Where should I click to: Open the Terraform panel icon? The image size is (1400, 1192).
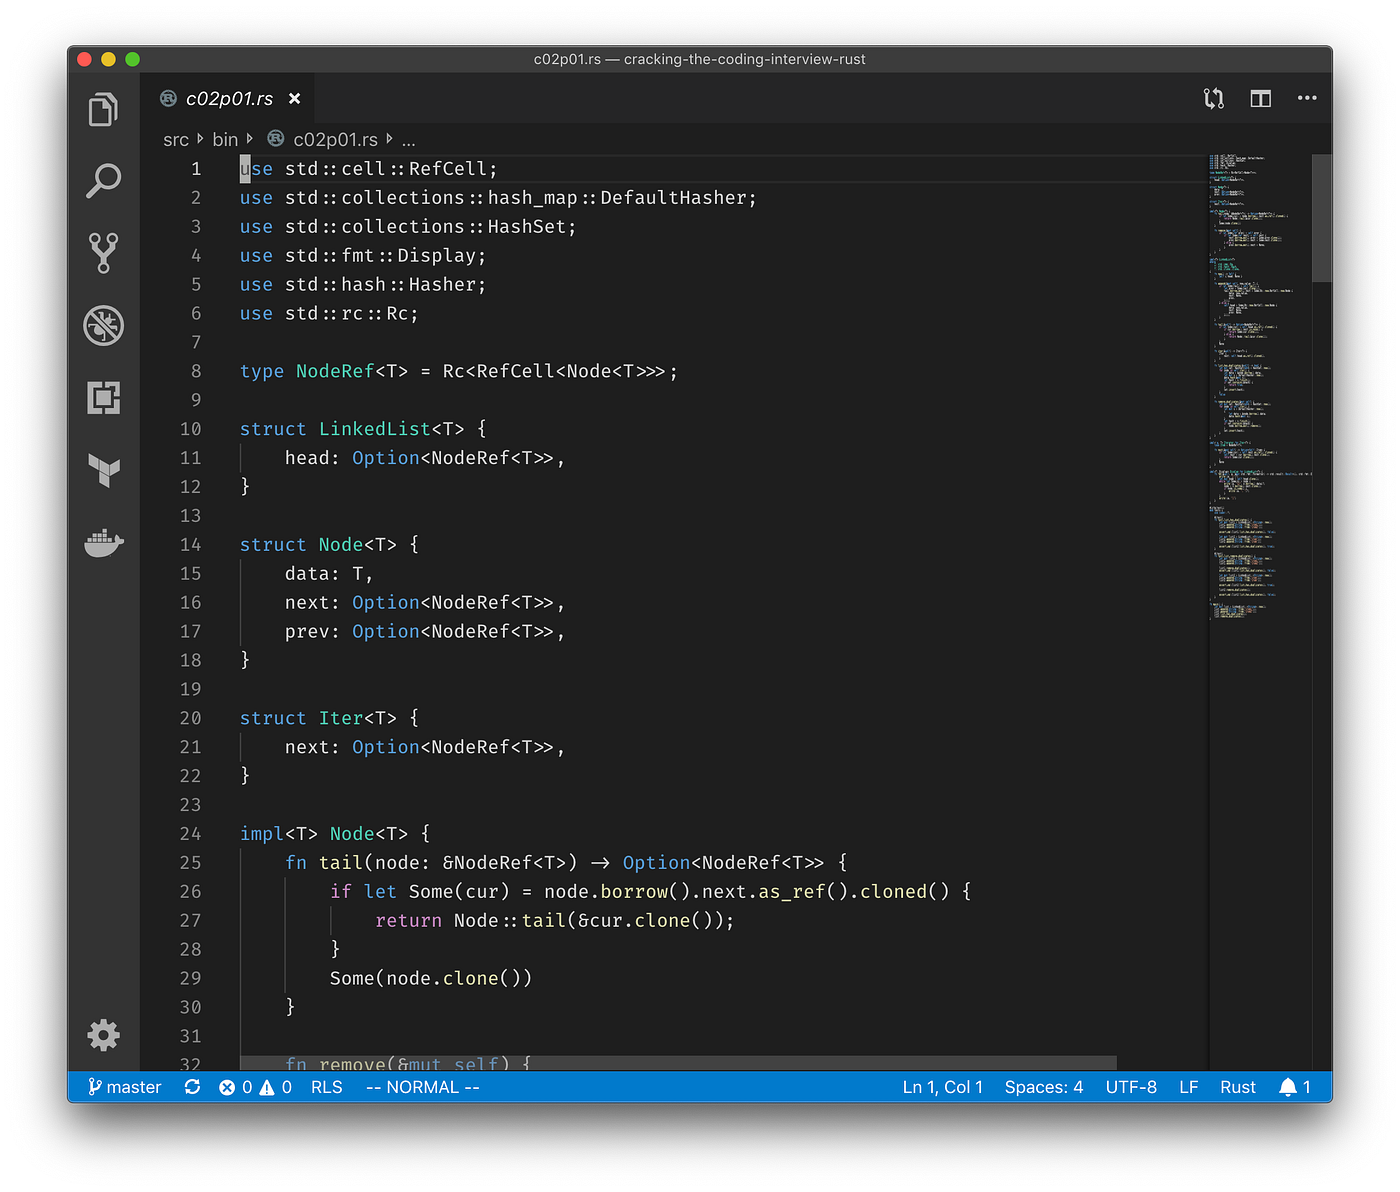click(x=103, y=470)
